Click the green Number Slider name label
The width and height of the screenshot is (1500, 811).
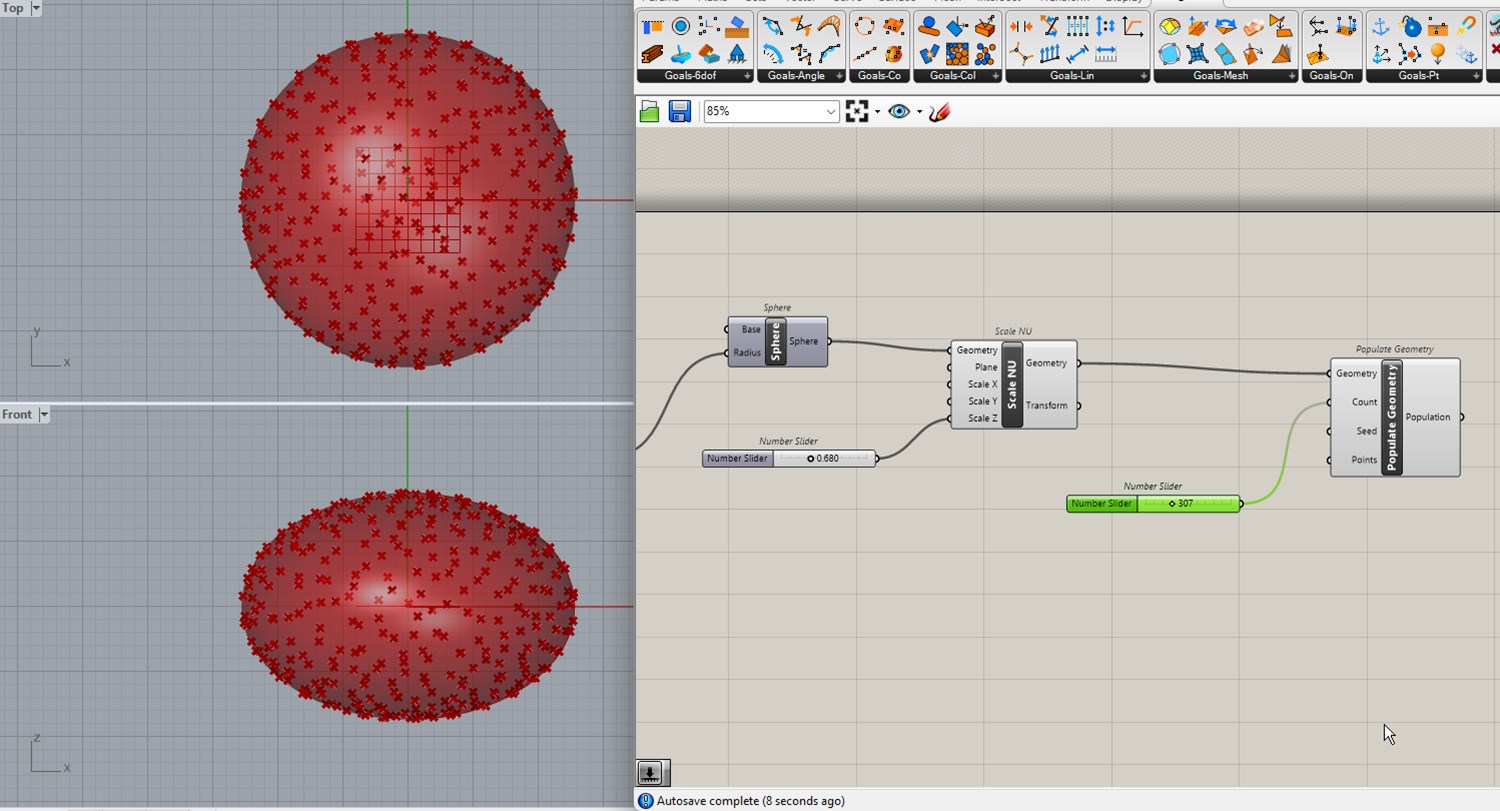click(x=1101, y=504)
